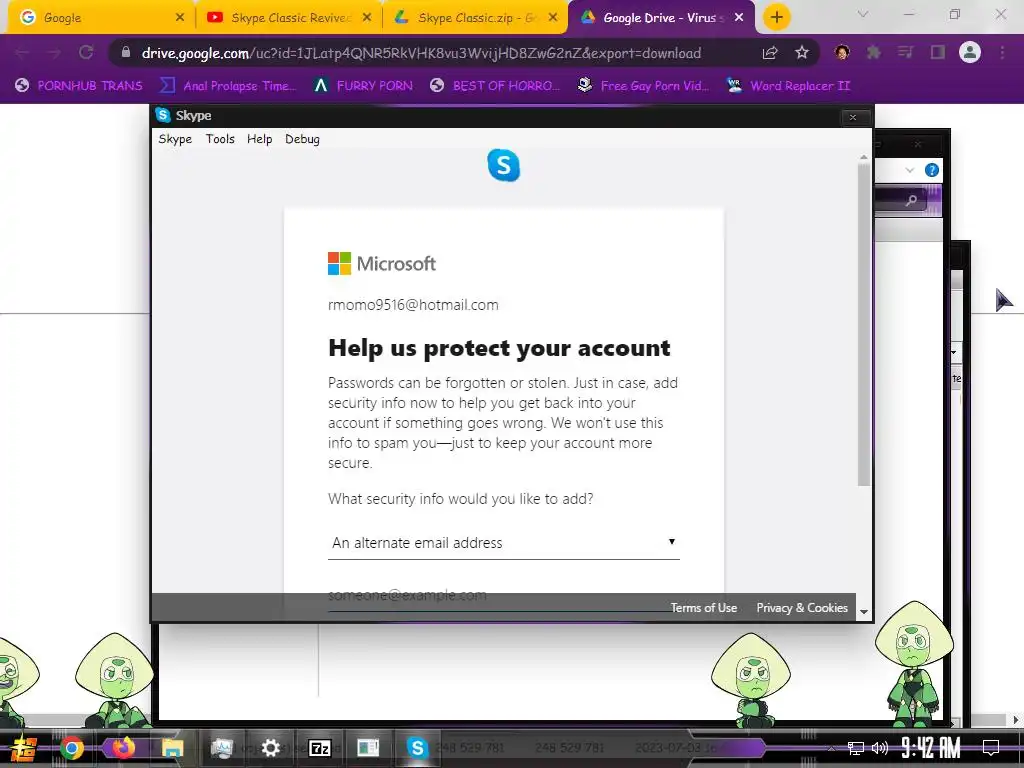Open the notification center icon

(x=991, y=748)
